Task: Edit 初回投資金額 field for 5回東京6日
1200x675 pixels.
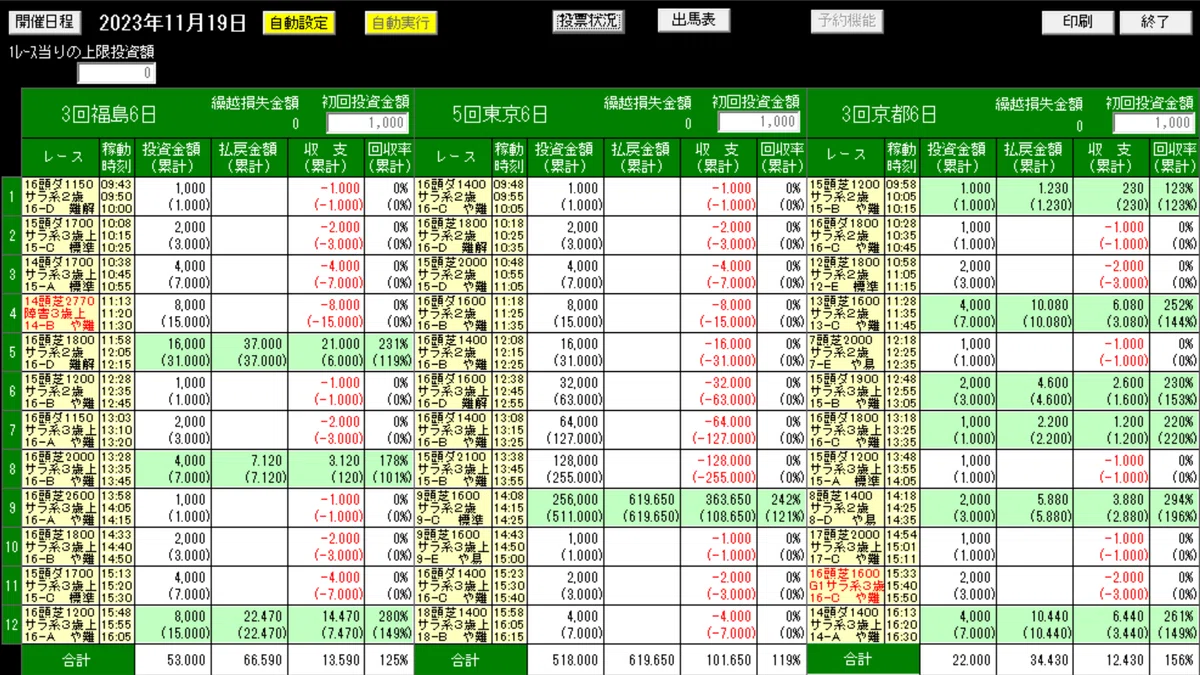Action: (x=758, y=122)
